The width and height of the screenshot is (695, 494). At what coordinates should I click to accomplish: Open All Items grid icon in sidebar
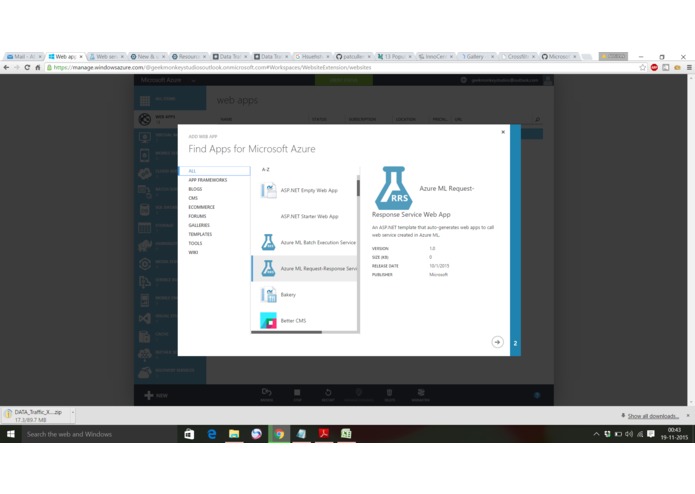145,101
